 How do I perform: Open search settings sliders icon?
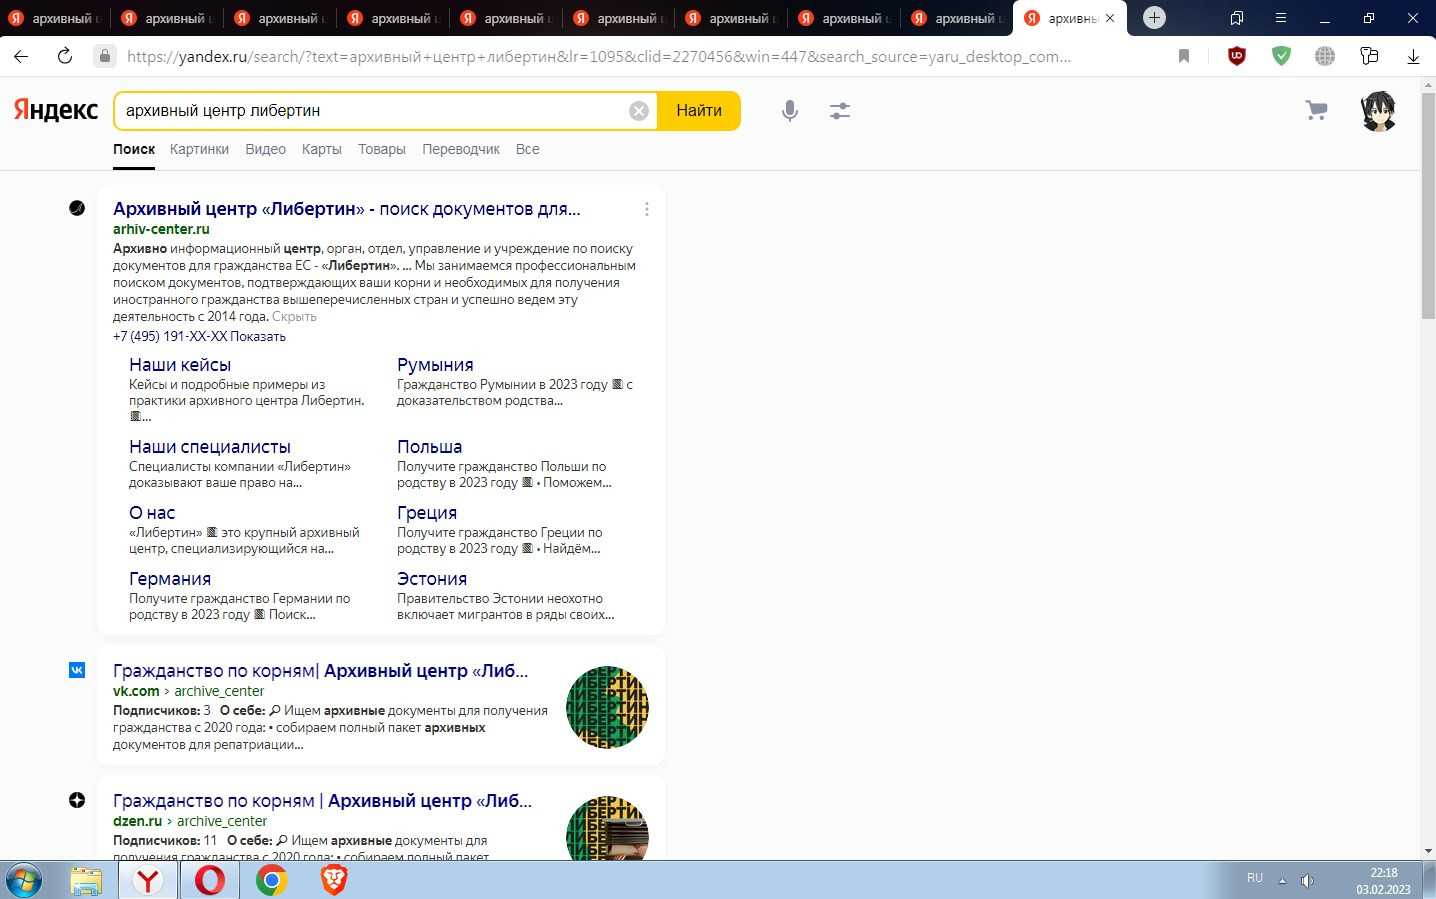840,111
